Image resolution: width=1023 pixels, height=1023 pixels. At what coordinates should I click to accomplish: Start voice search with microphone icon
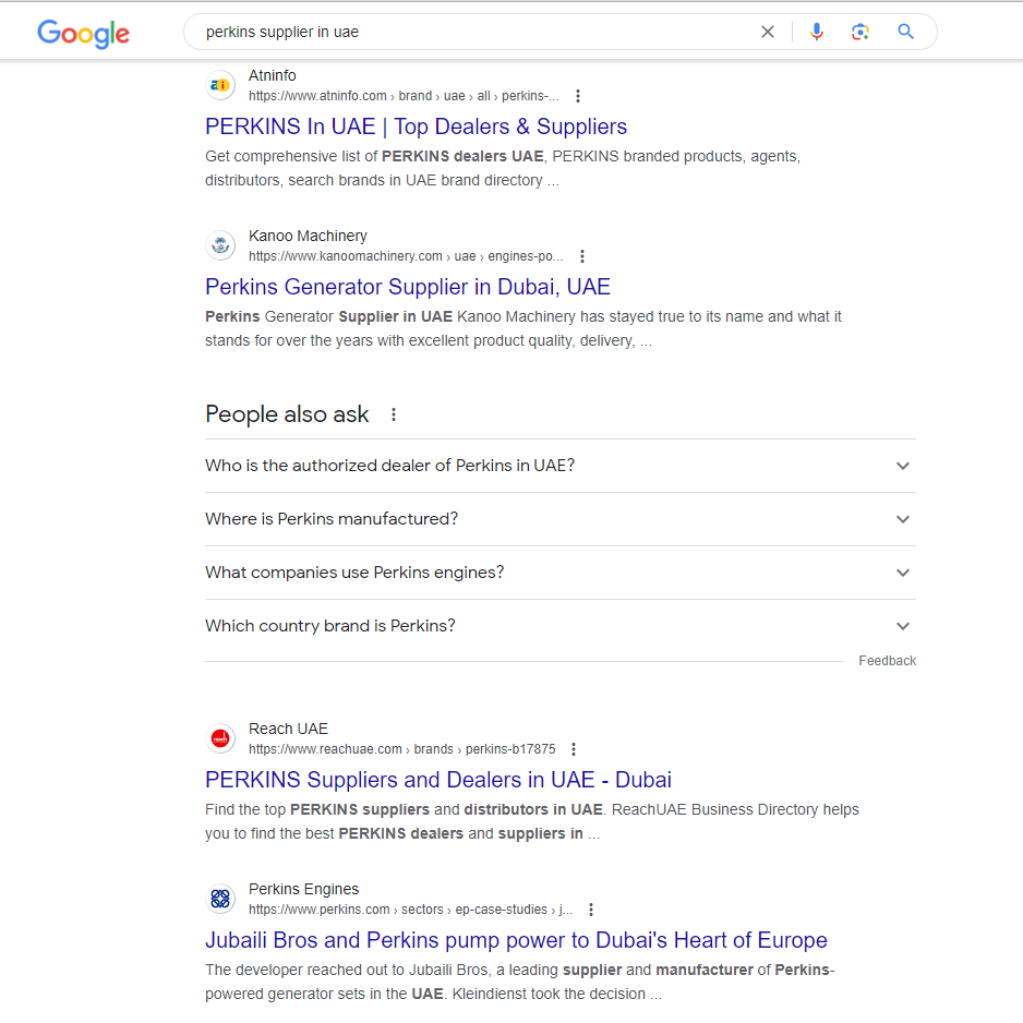pyautogui.click(x=816, y=32)
